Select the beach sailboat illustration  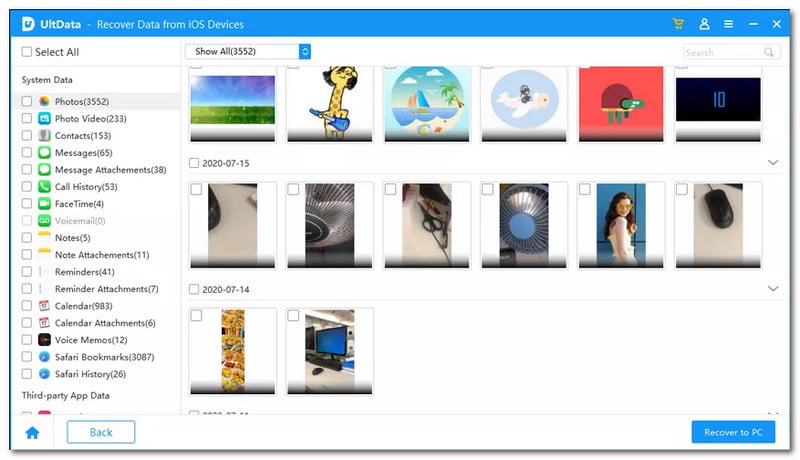[427, 104]
